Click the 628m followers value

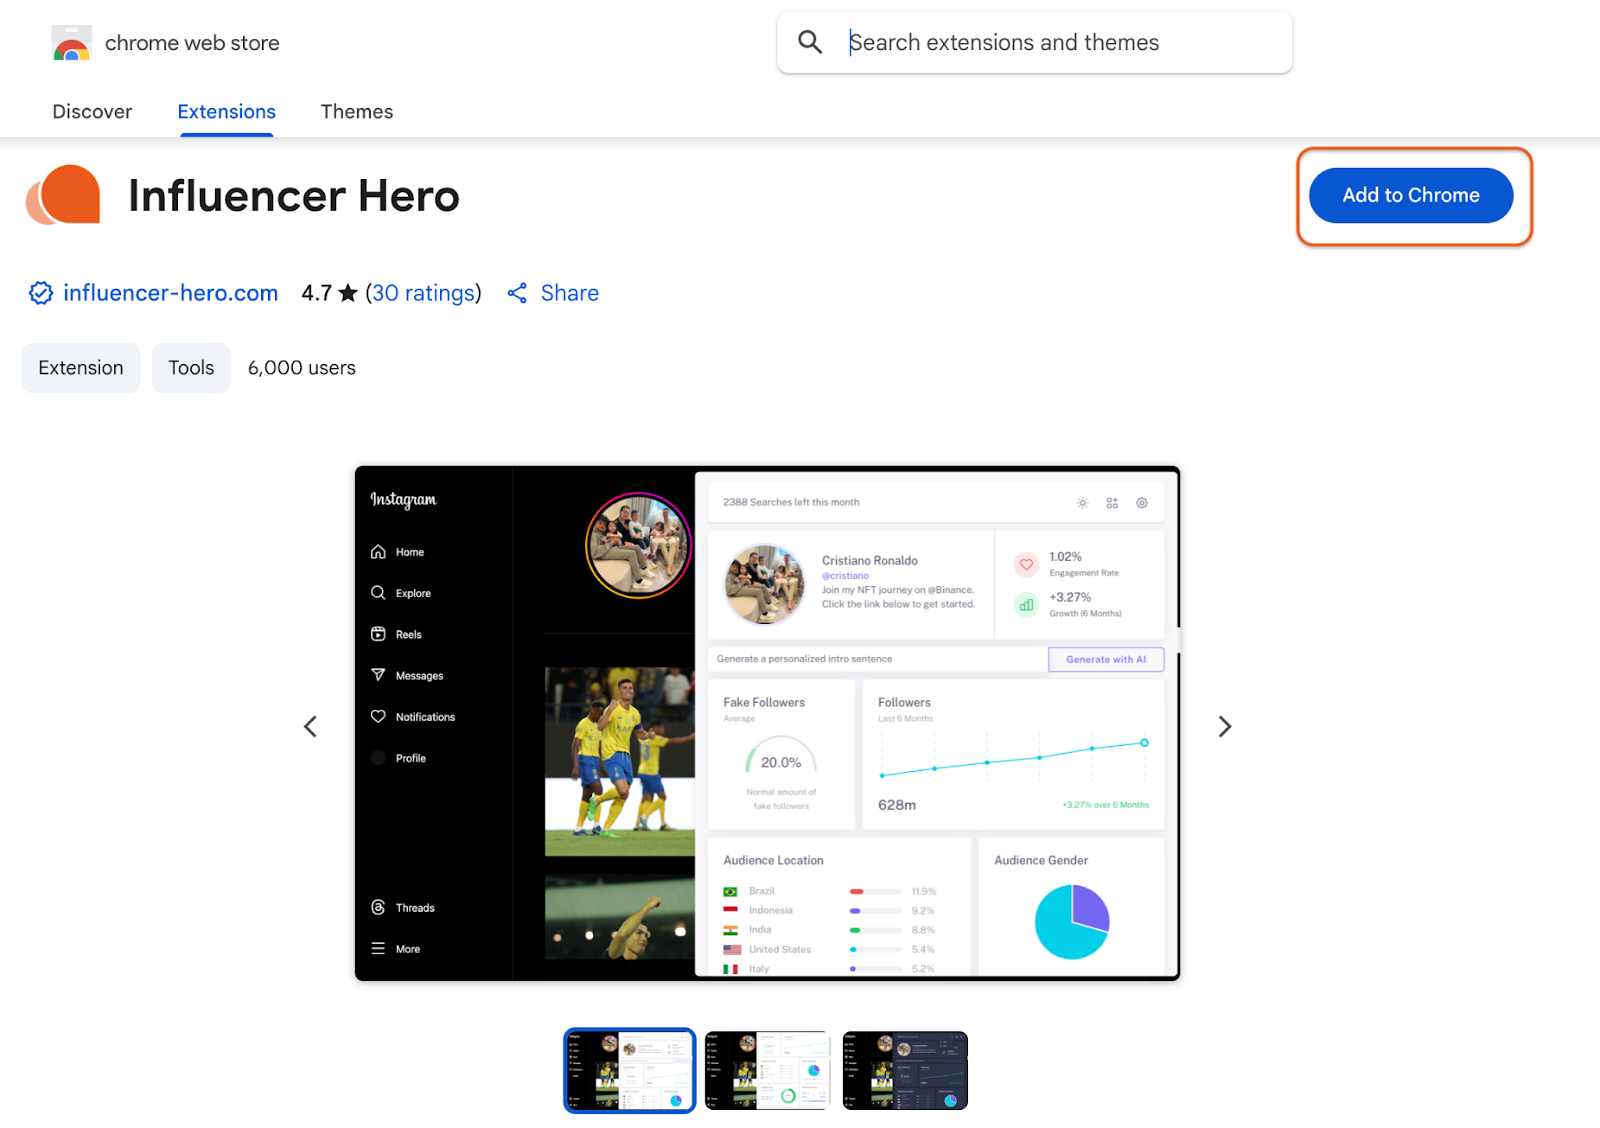click(897, 805)
